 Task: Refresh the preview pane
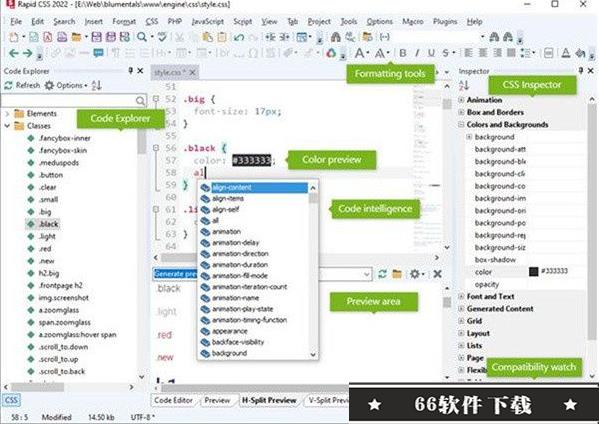382,274
